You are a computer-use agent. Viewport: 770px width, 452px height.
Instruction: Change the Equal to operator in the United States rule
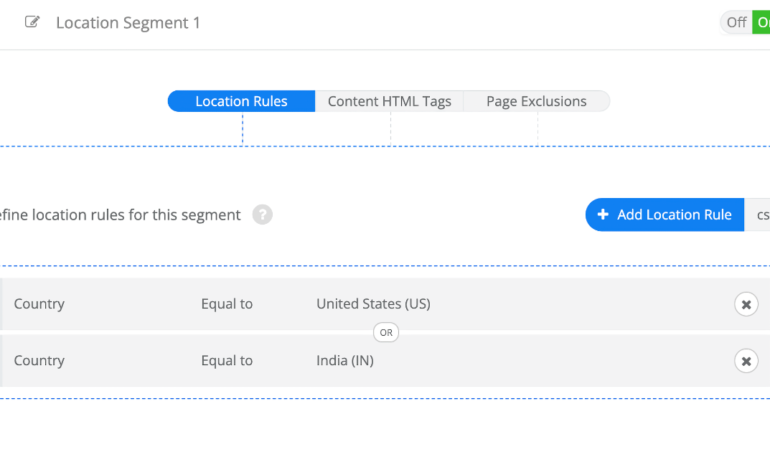click(x=226, y=304)
